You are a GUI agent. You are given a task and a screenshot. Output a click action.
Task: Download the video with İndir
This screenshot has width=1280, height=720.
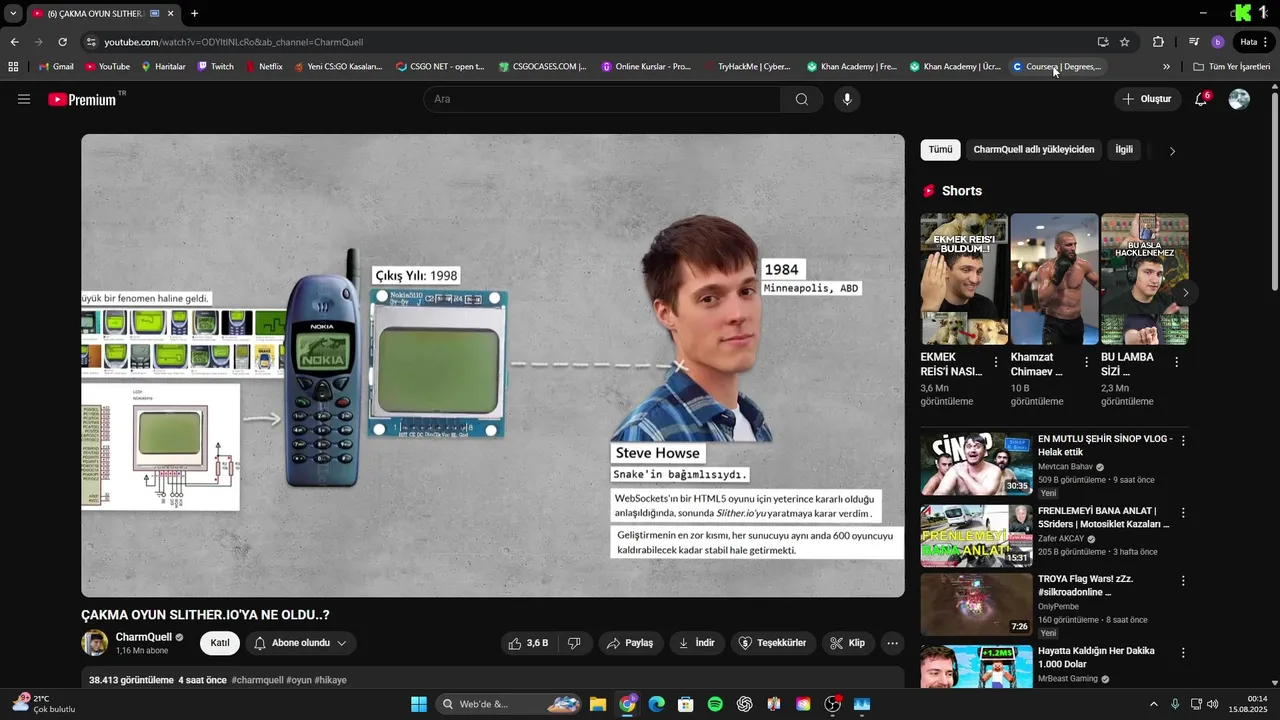point(697,643)
